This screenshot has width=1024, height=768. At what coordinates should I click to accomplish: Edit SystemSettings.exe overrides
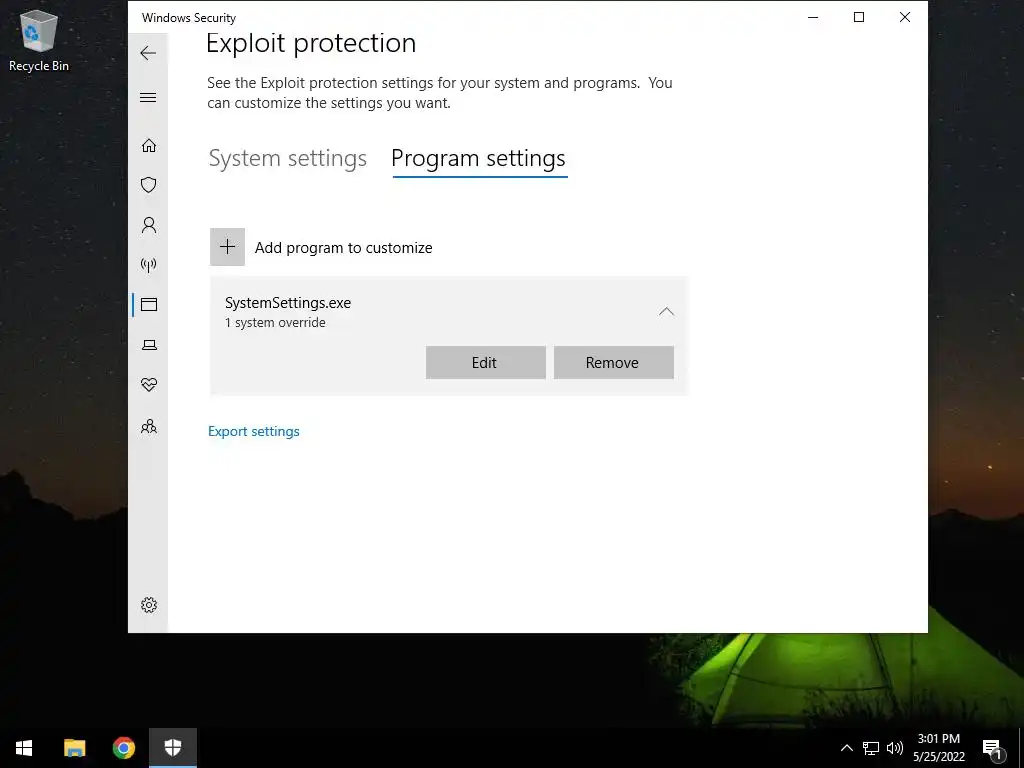[485, 362]
